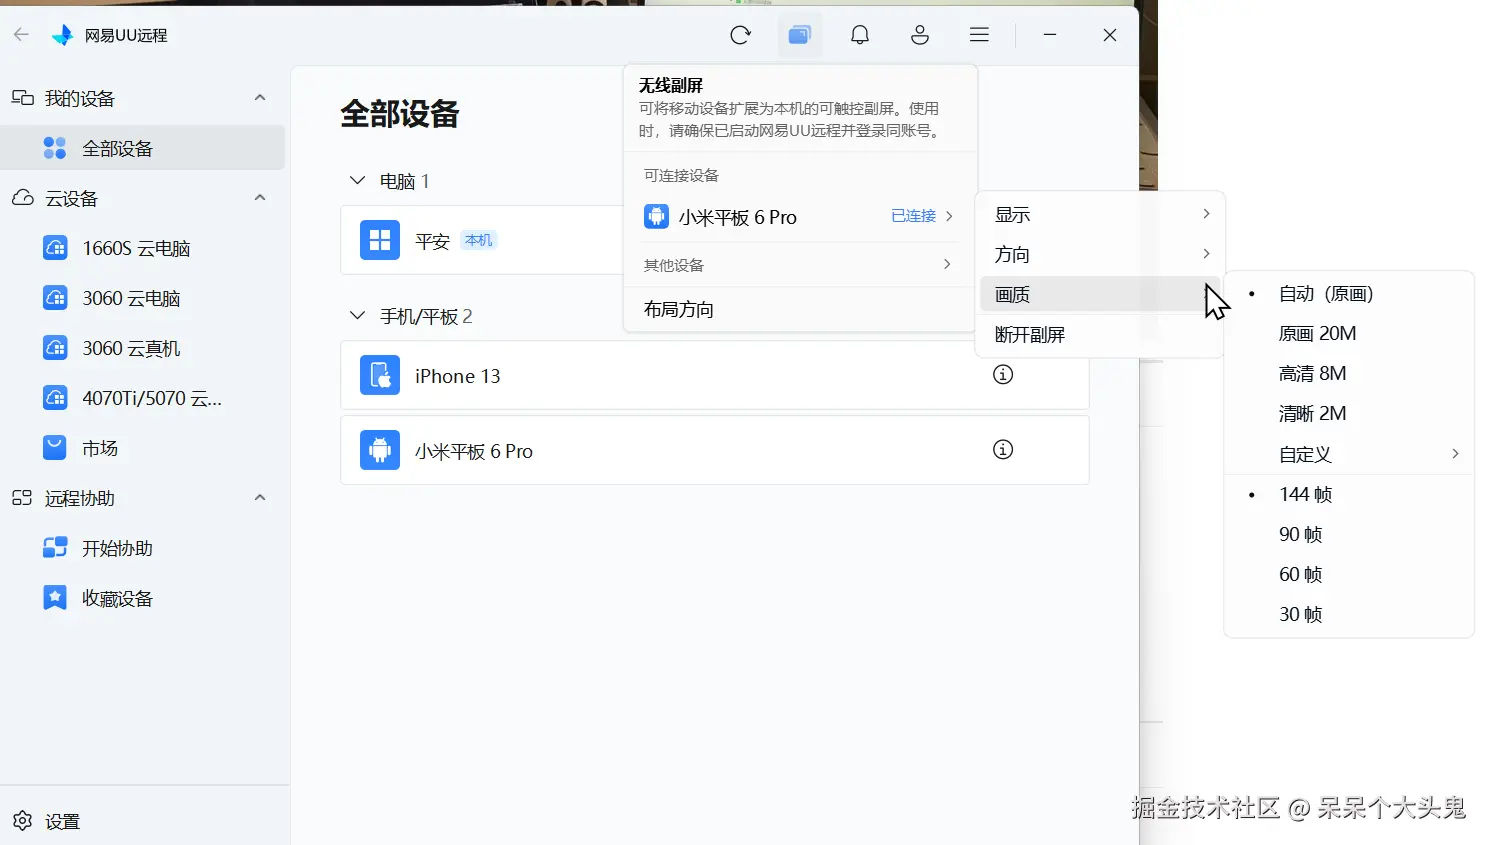Click the 1660S 云电脑 cloud icon
Image resolution: width=1490 pixels, height=845 pixels.
pos(55,248)
